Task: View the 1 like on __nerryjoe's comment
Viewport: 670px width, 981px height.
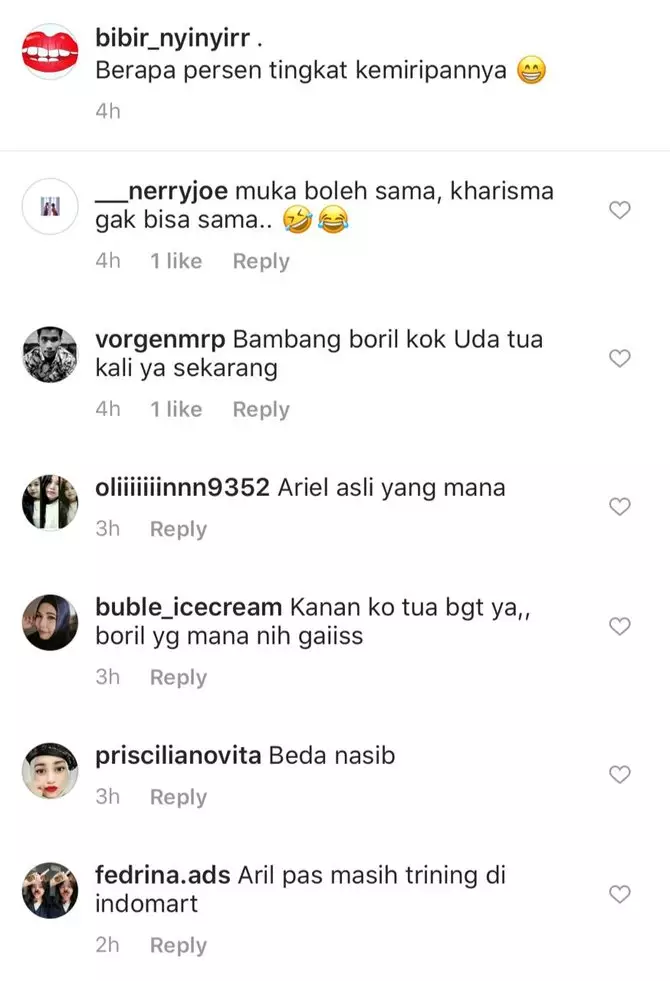Action: [x=176, y=261]
